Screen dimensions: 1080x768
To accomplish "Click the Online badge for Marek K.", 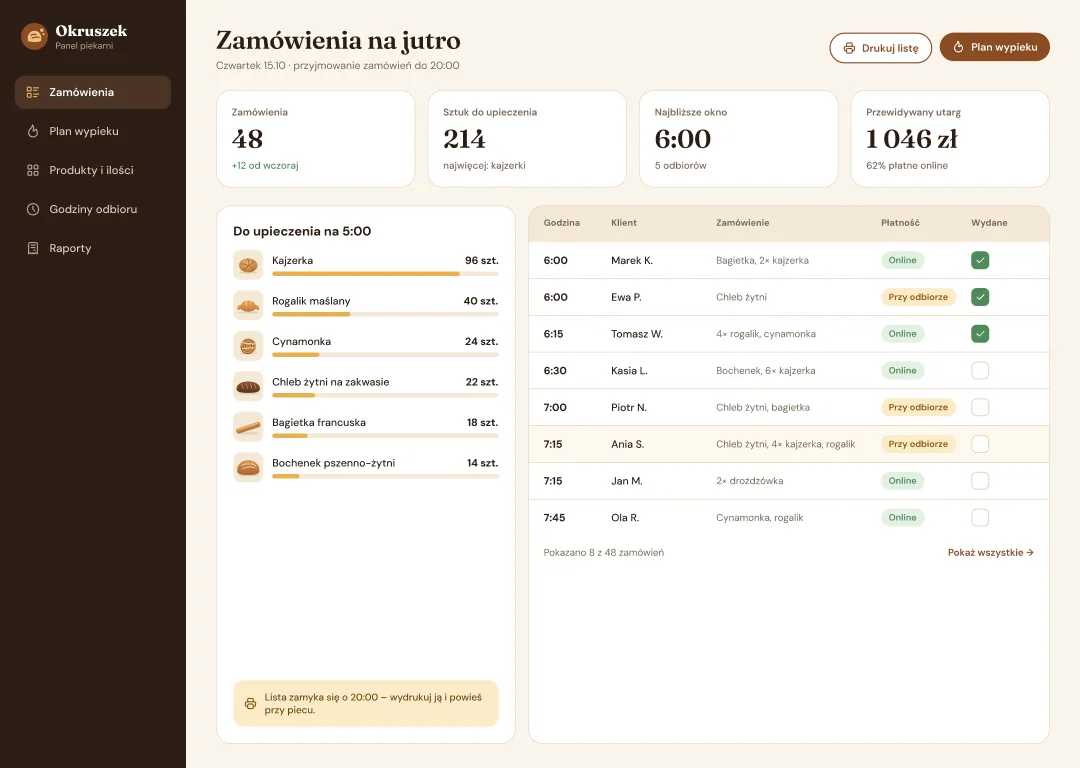I will pyautogui.click(x=902, y=260).
